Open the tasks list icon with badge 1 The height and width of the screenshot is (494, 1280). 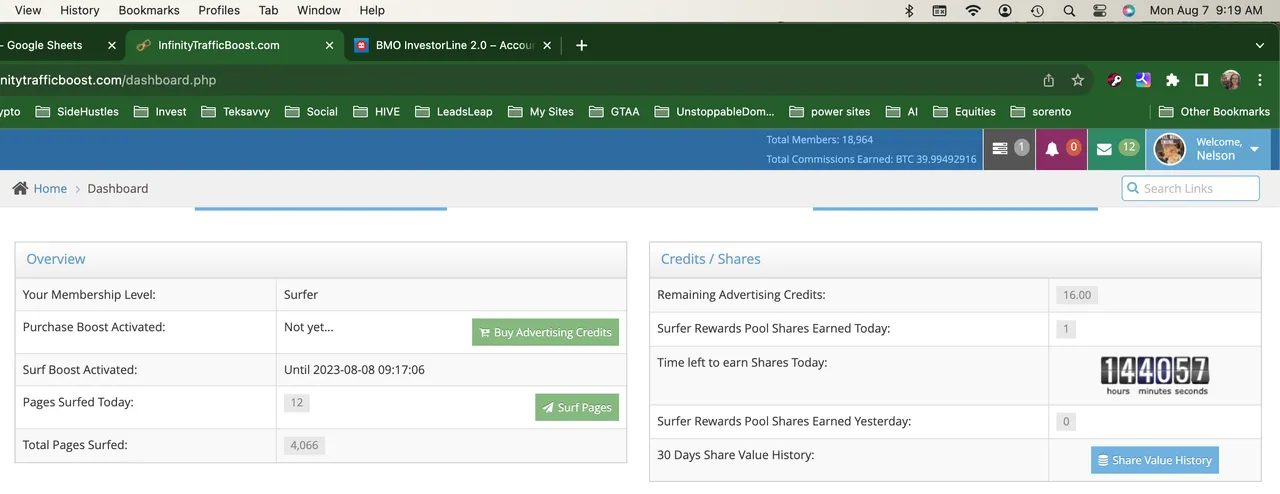tap(1009, 149)
